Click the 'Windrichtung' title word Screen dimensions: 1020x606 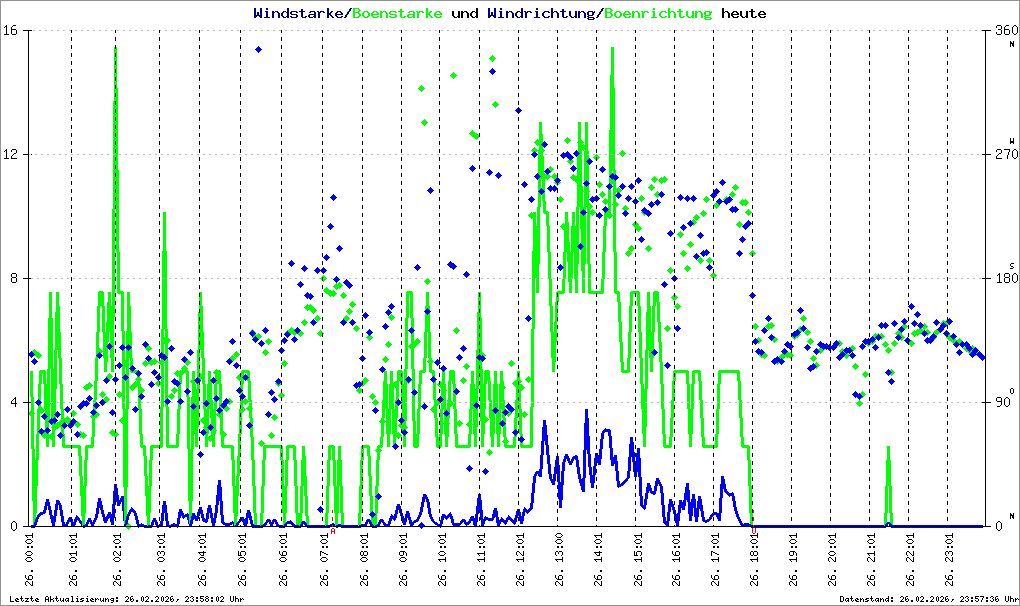point(541,13)
